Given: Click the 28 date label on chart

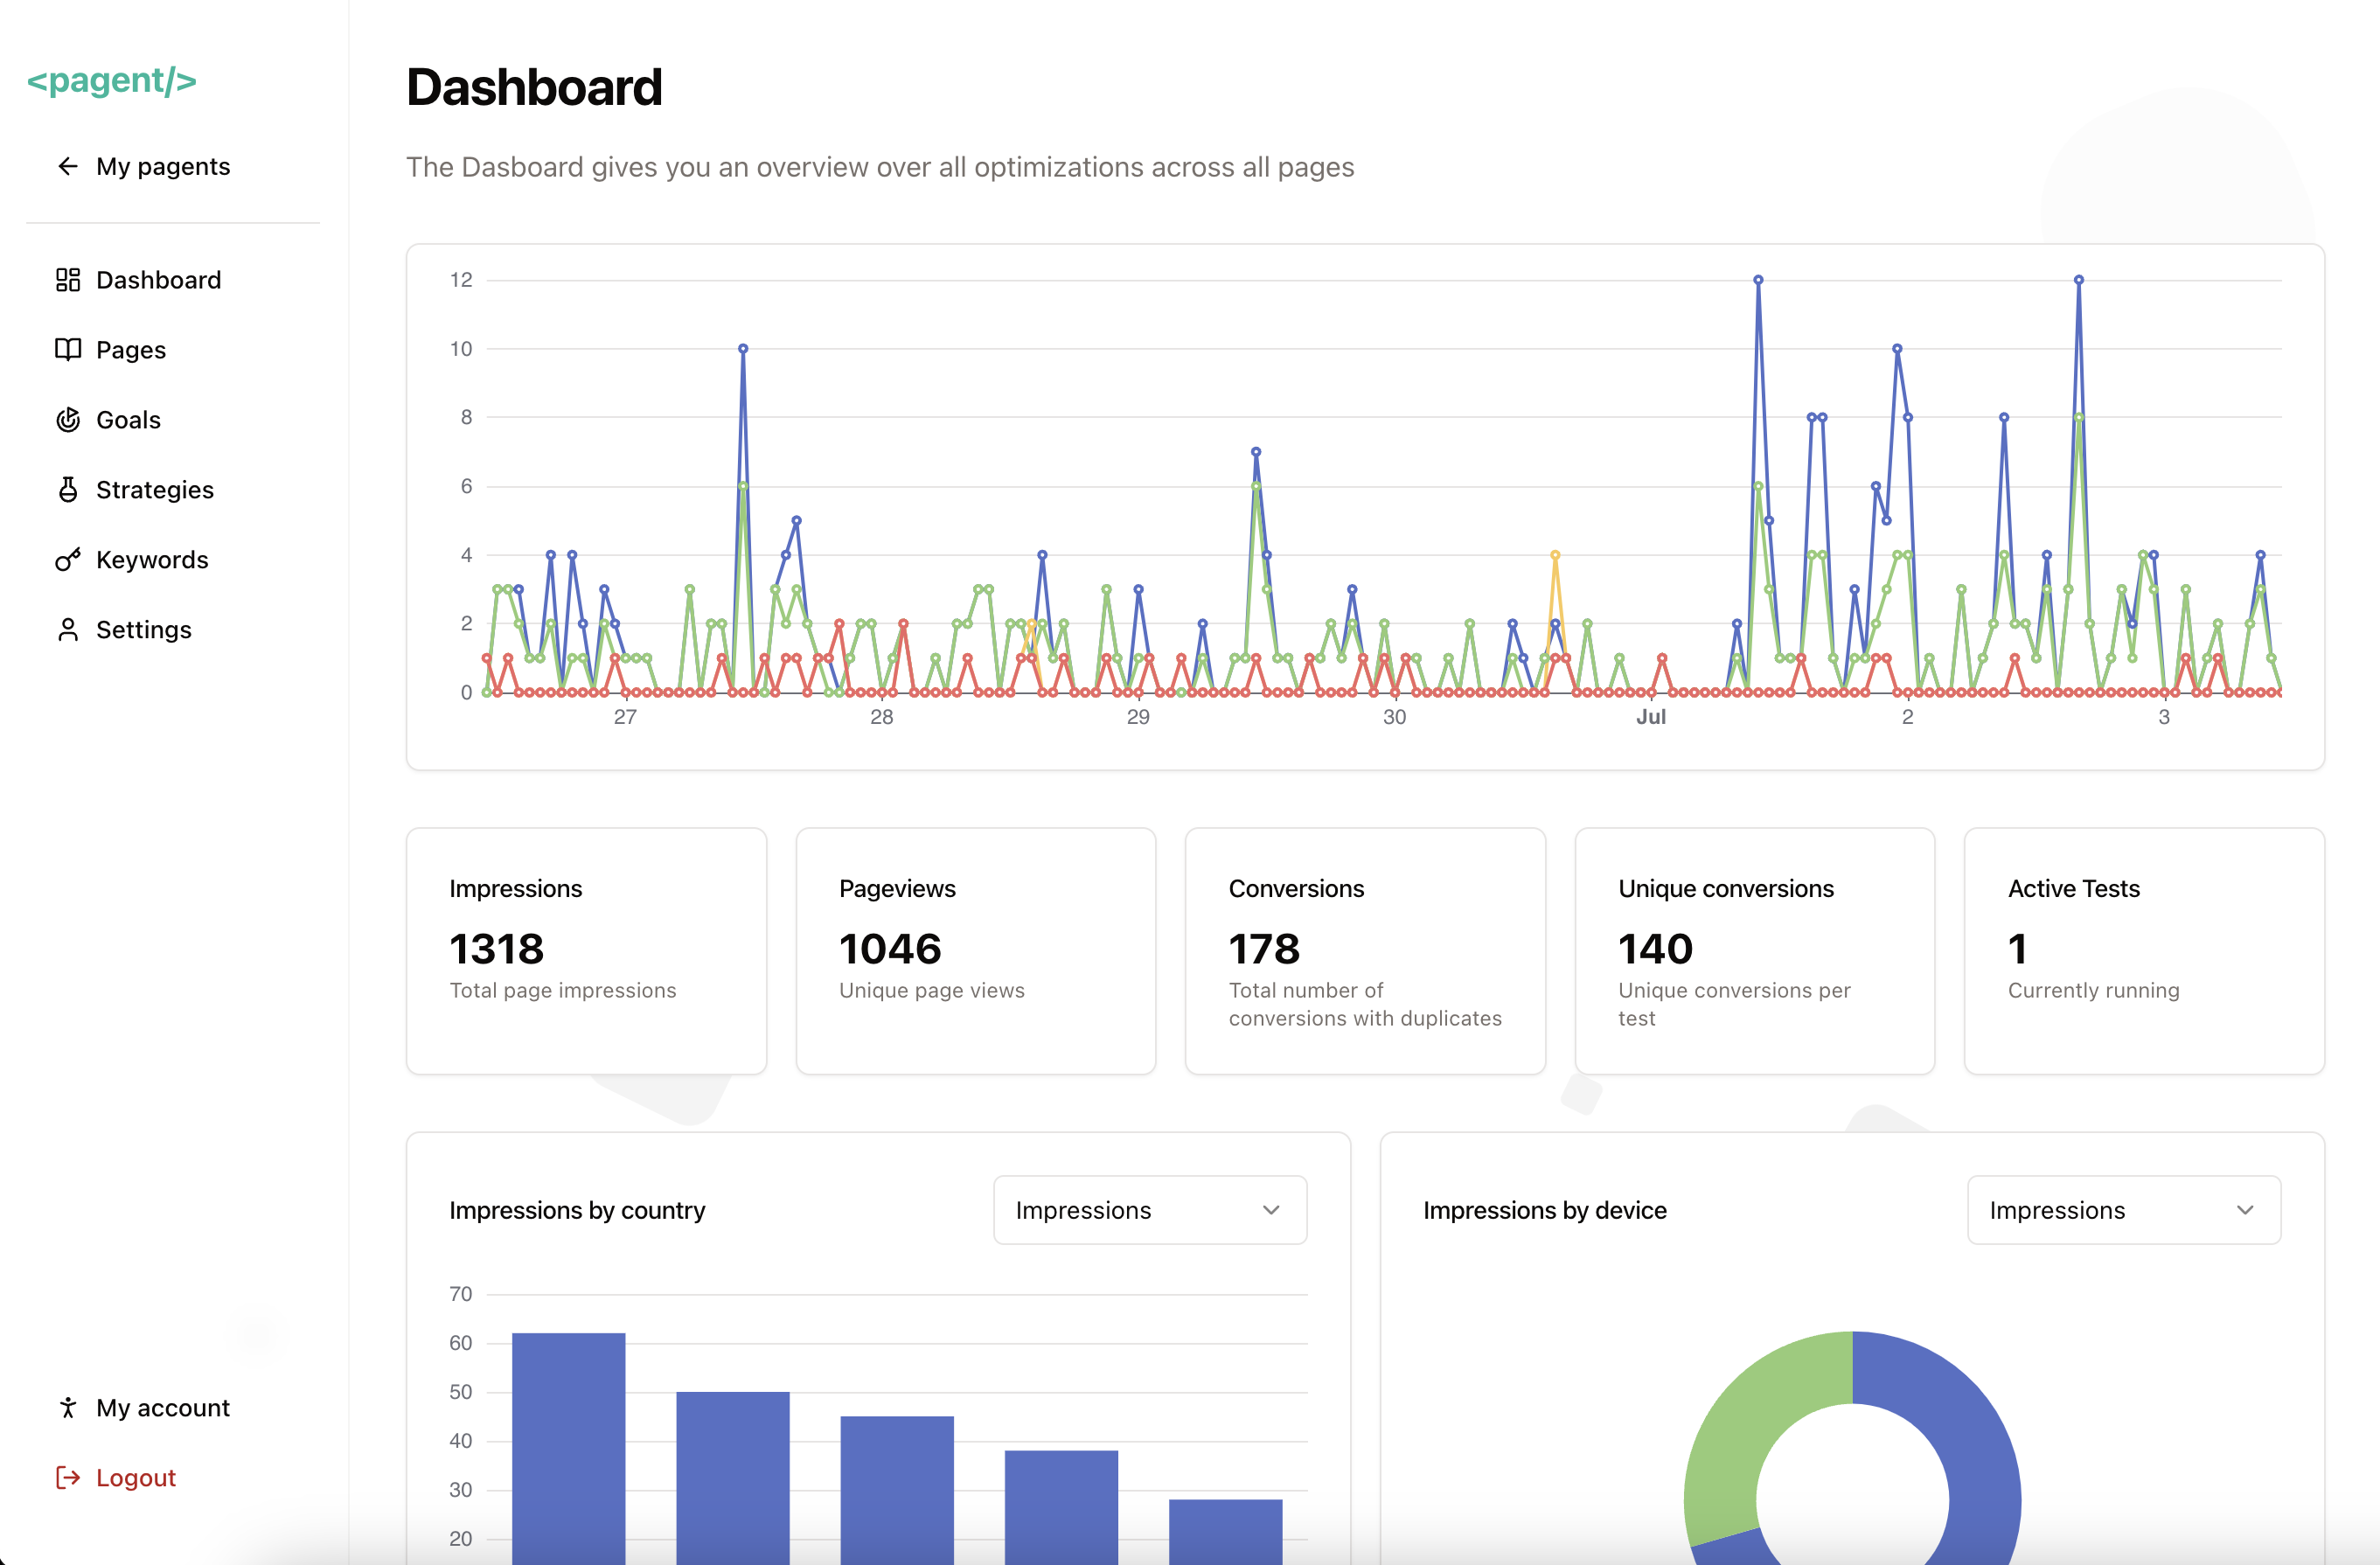Looking at the screenshot, I should [x=881, y=717].
